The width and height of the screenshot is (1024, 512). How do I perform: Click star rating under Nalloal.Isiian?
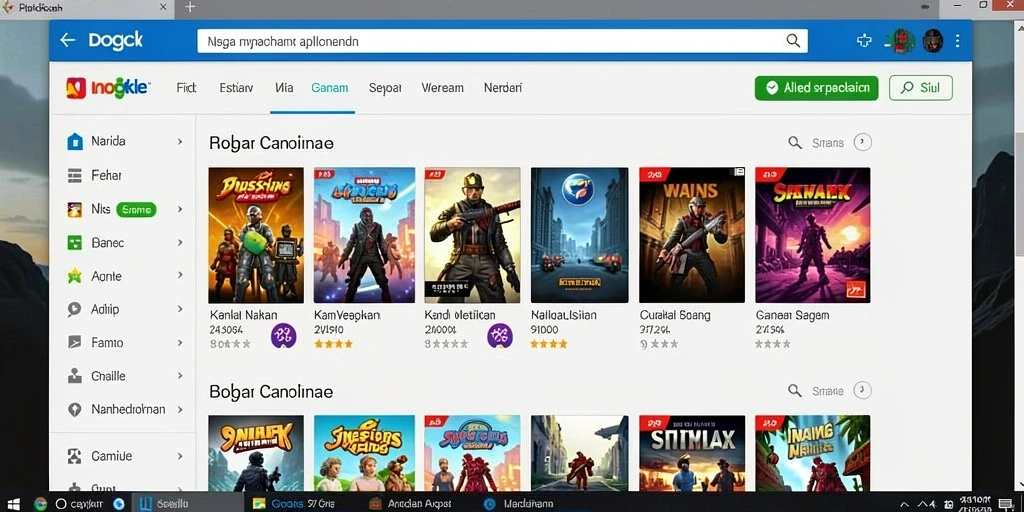[x=549, y=344]
